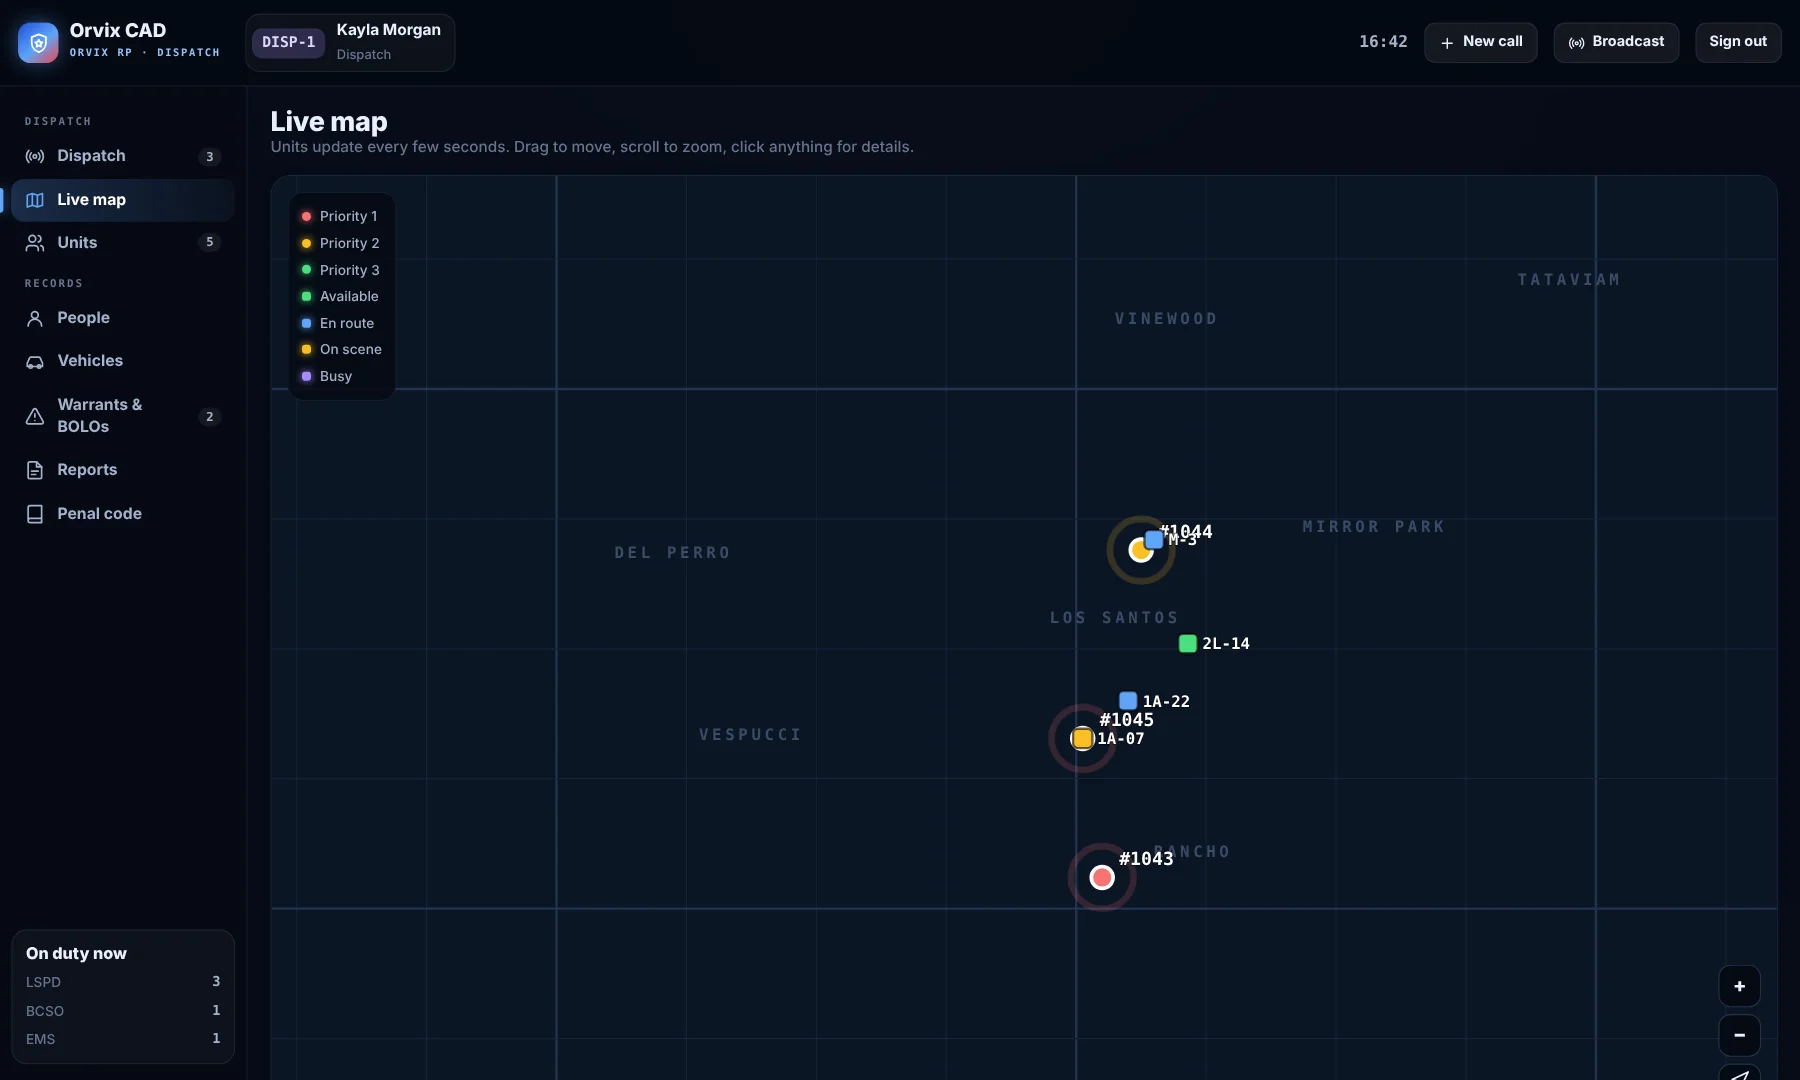Zoom in with the map plus button
Viewport: 1800px width, 1080px height.
click(x=1739, y=986)
